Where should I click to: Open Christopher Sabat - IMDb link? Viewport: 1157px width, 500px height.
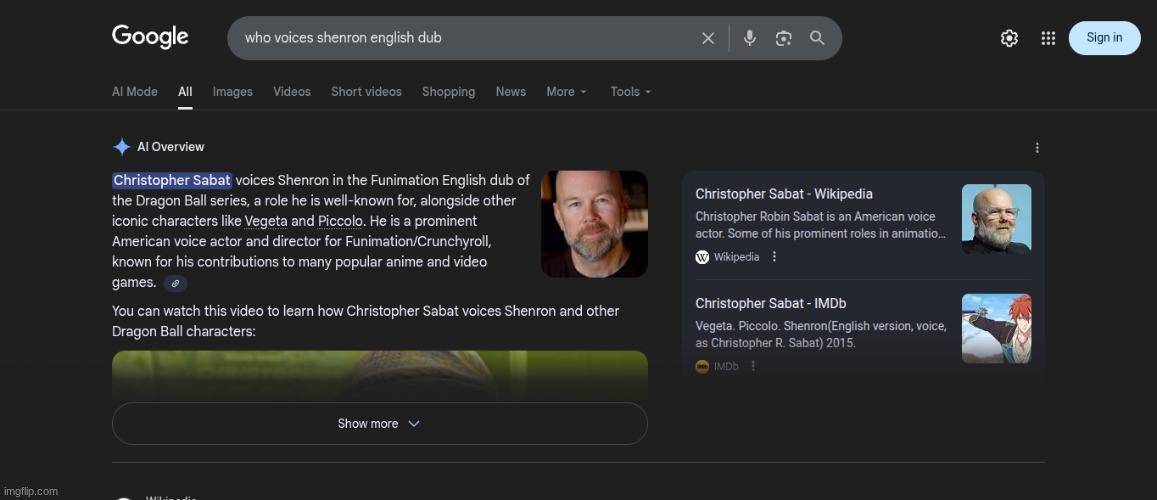coord(771,303)
